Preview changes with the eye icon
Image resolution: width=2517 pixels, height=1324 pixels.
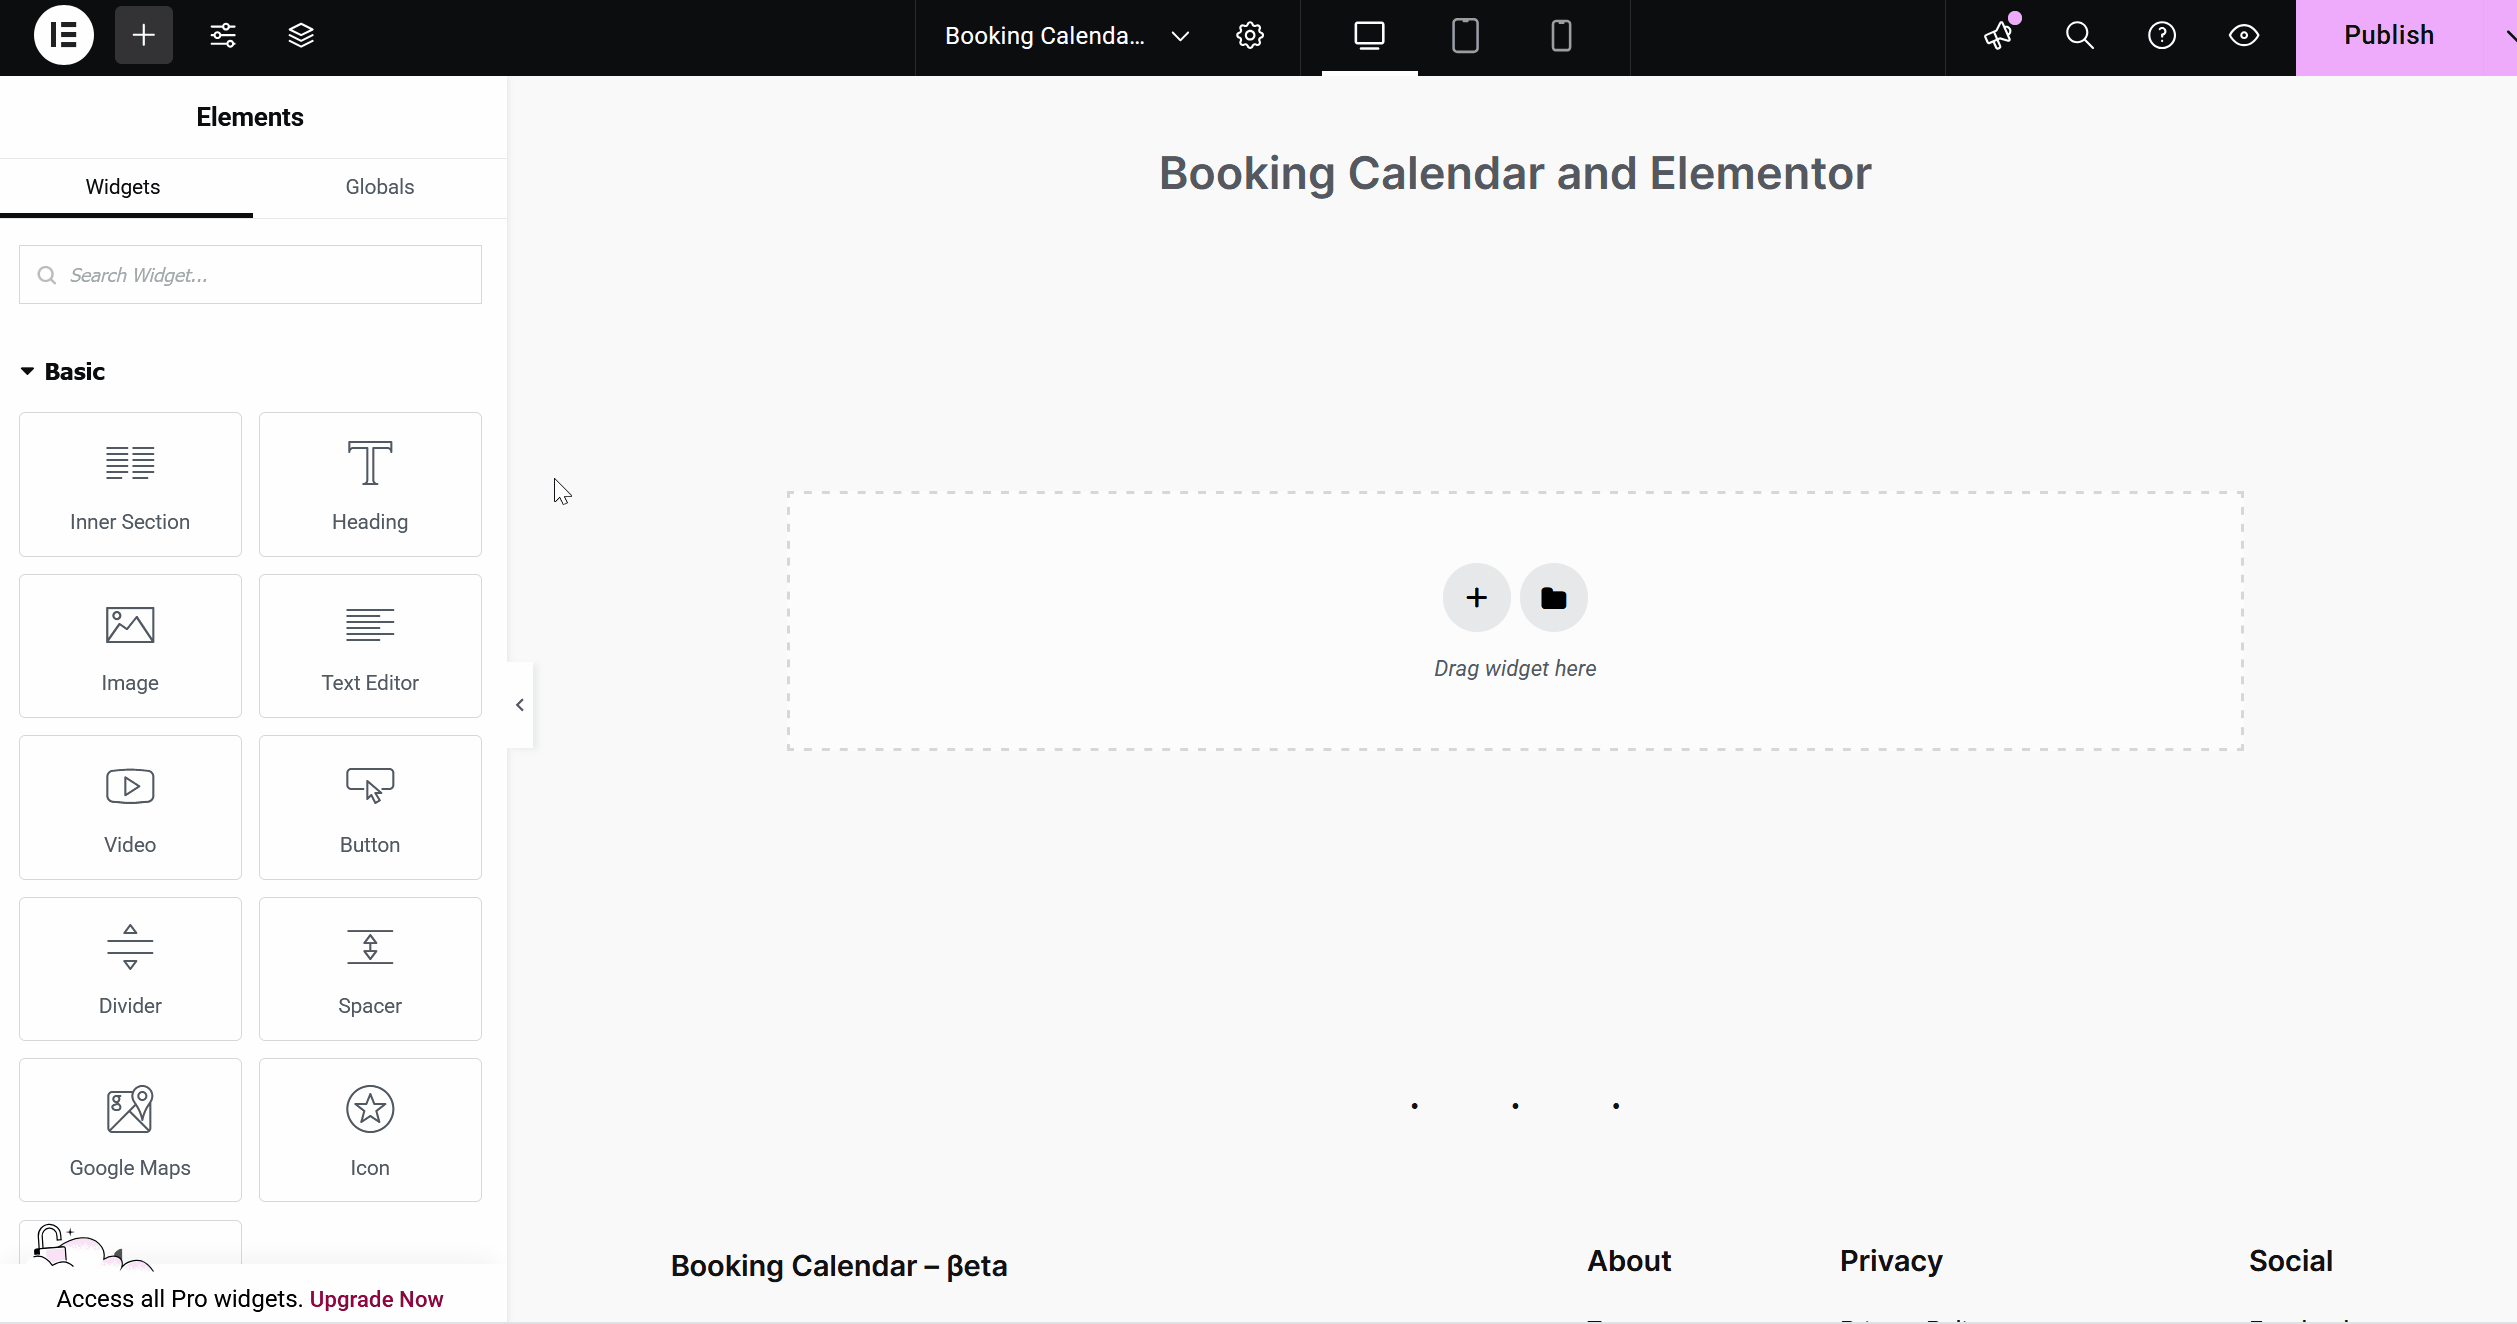[x=2244, y=35]
